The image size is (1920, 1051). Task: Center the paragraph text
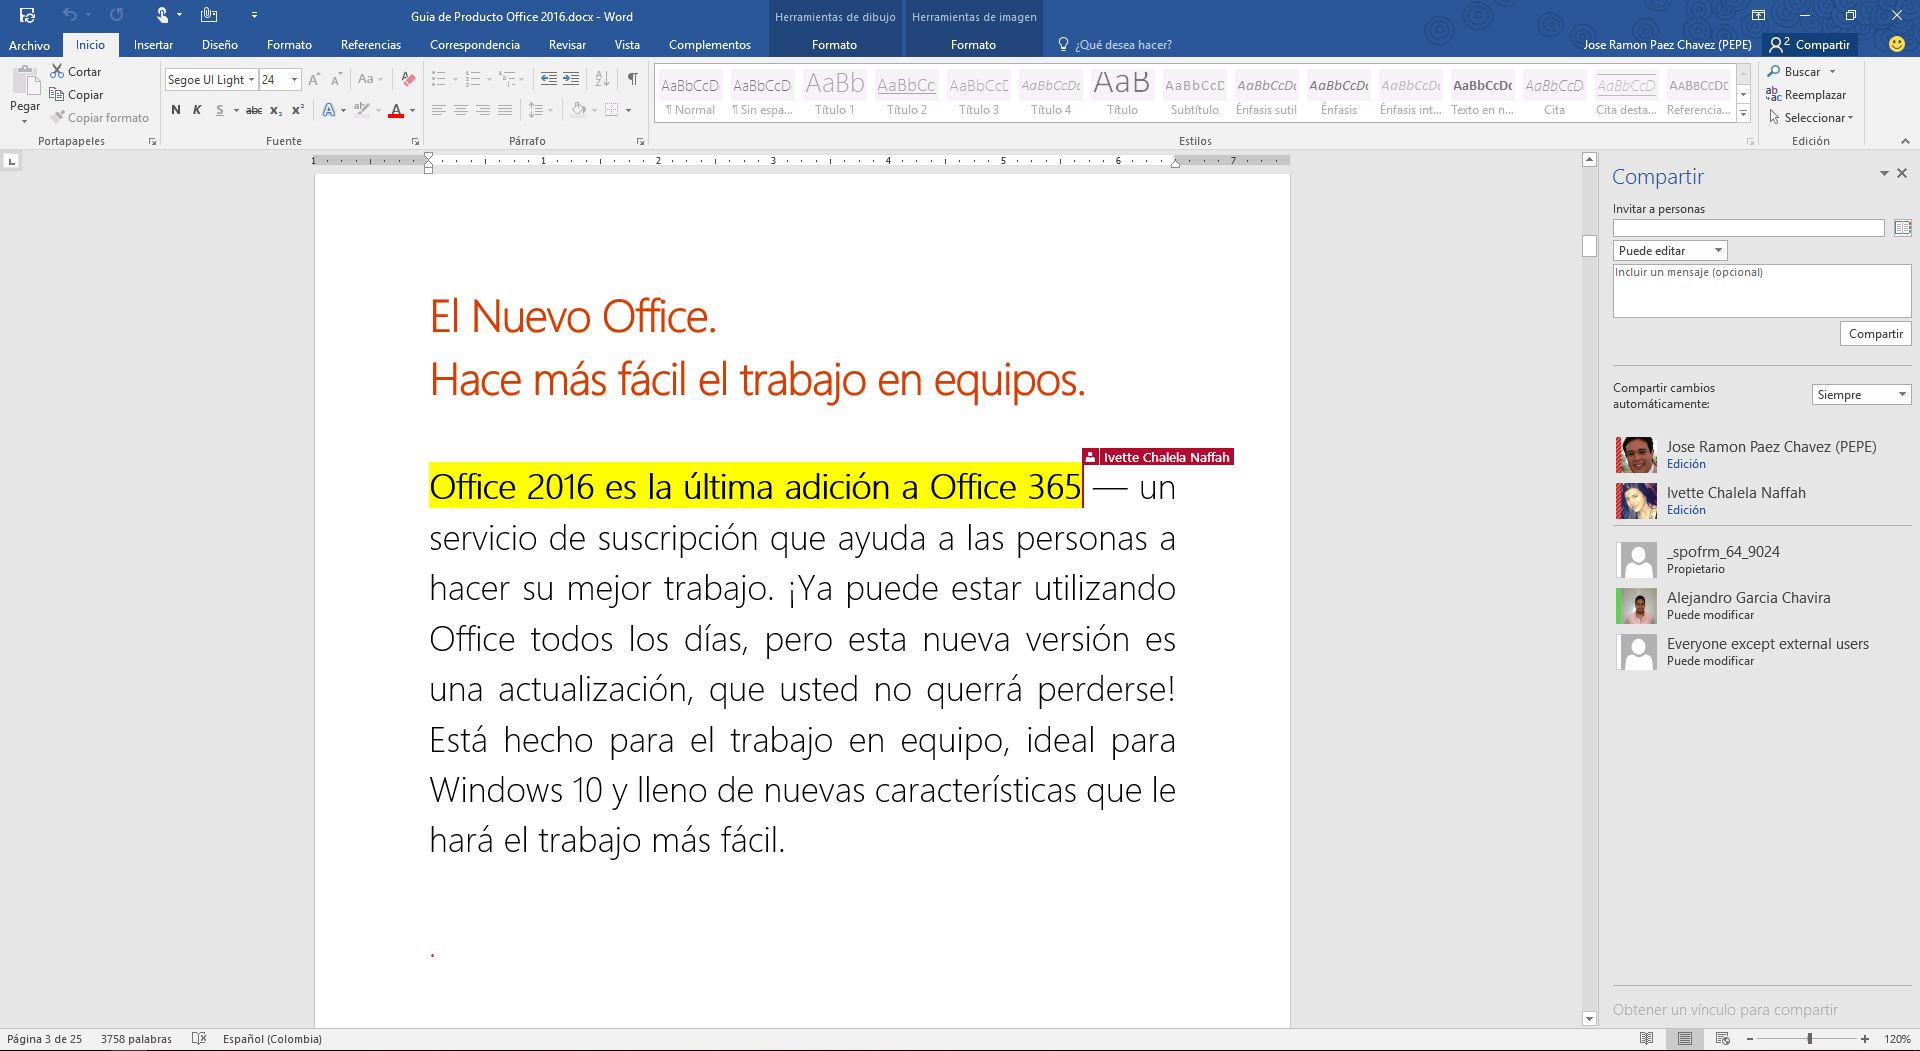(x=460, y=110)
